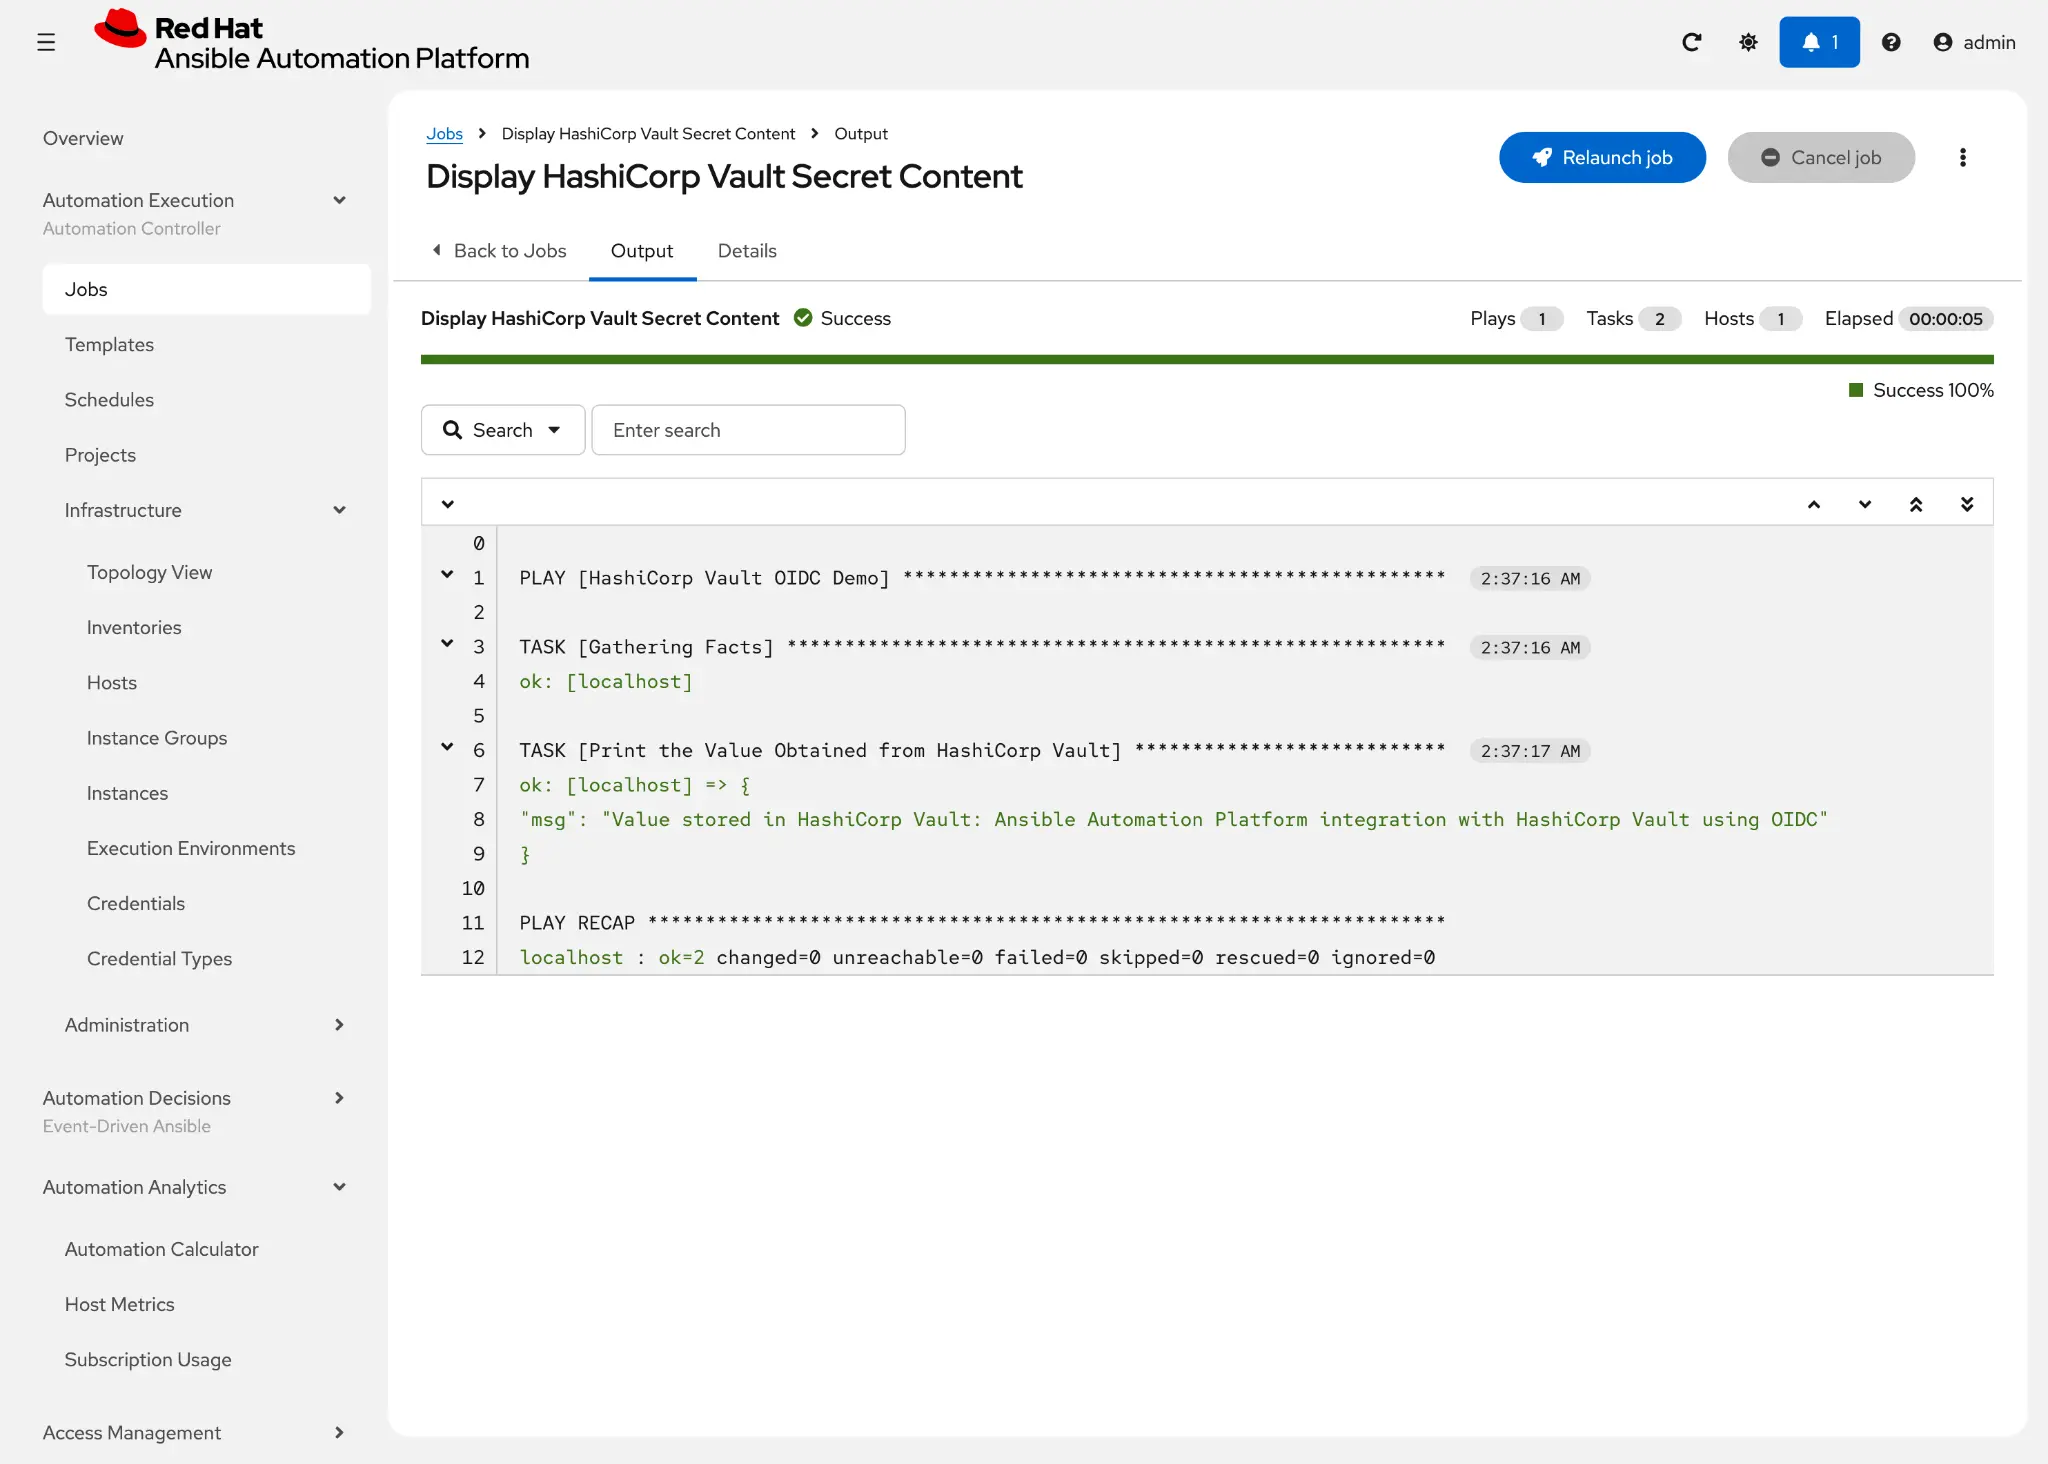Open Templates in the sidebar
2048x1464 pixels.
coord(109,344)
